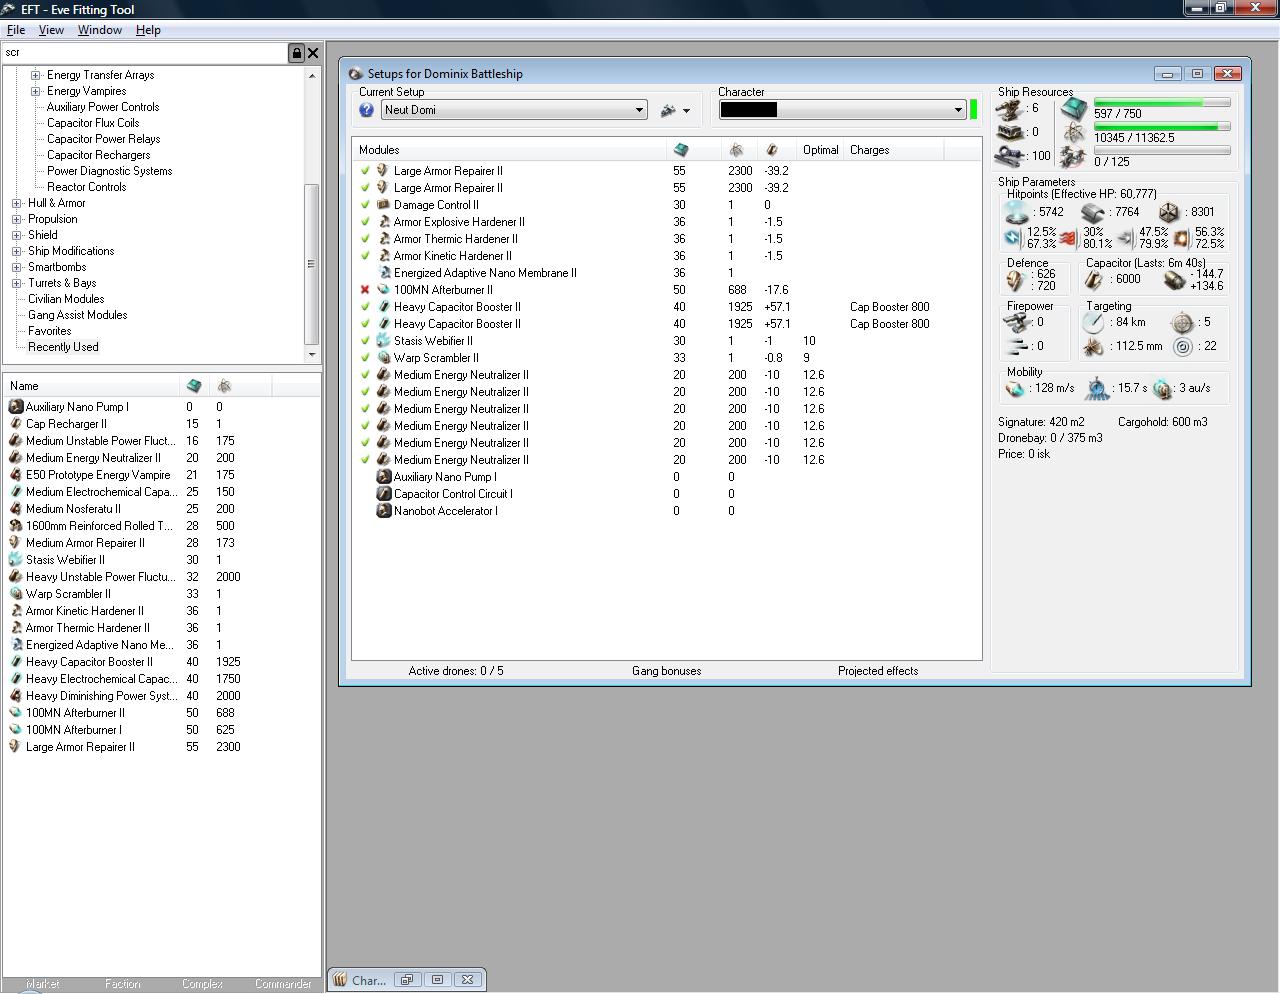The height and width of the screenshot is (994, 1280).
Task: Click the blue help icon beside Current Setup
Action: point(366,110)
